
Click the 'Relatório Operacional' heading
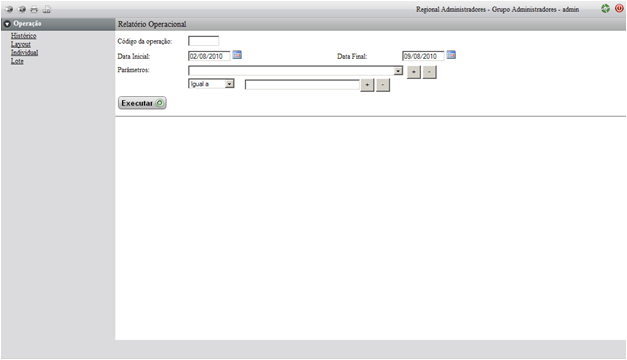tap(152, 24)
